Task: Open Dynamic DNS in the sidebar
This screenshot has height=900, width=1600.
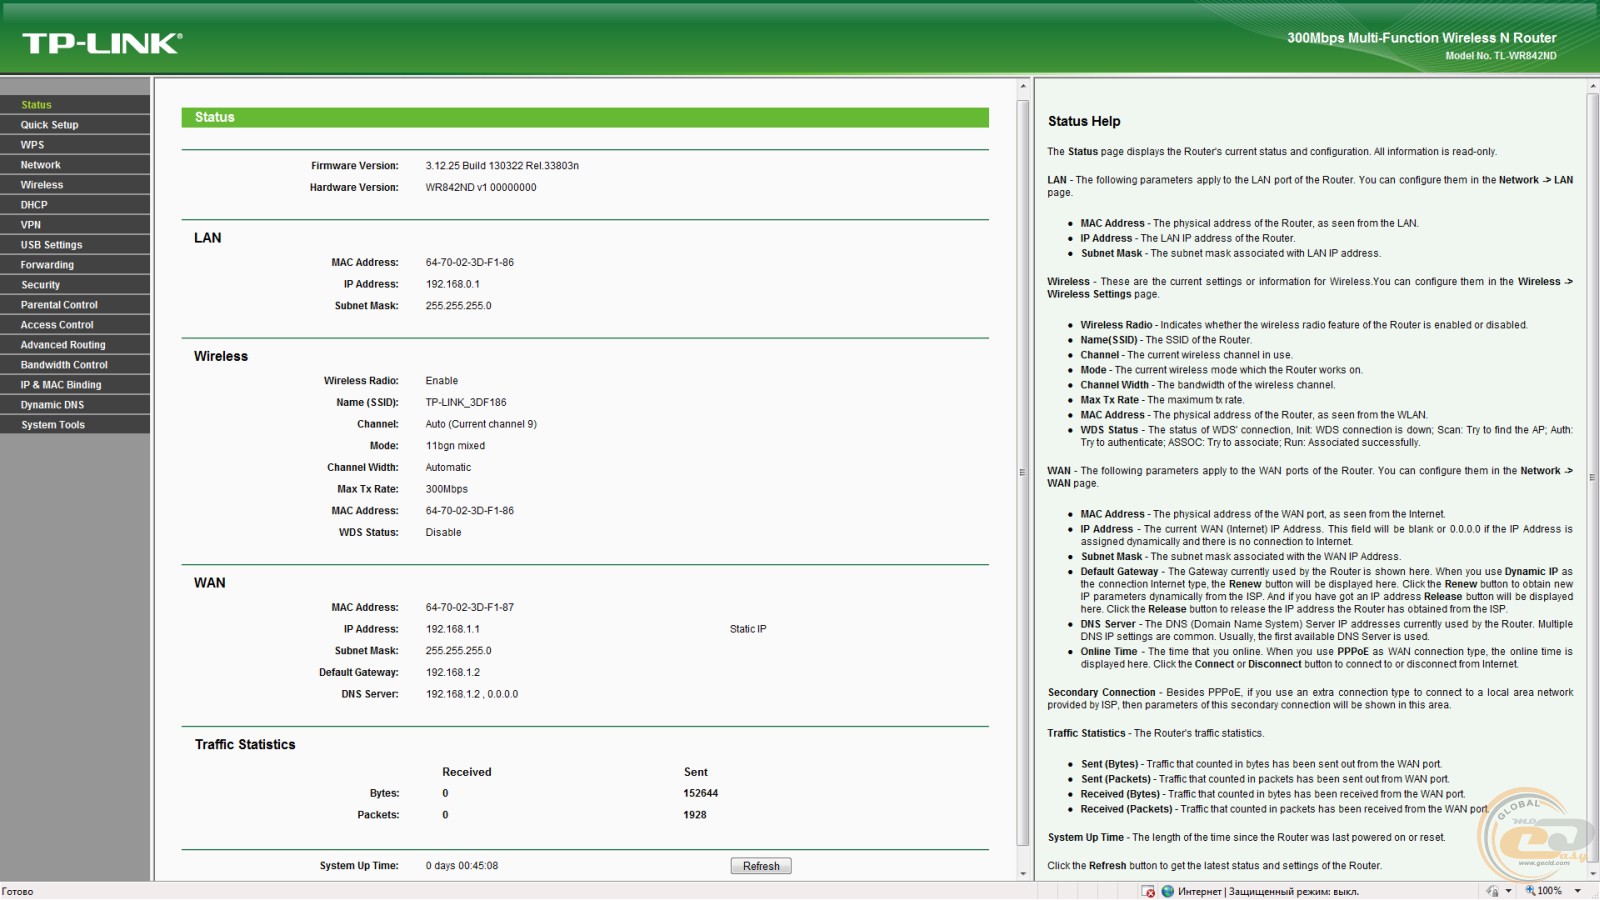Action: [x=75, y=405]
